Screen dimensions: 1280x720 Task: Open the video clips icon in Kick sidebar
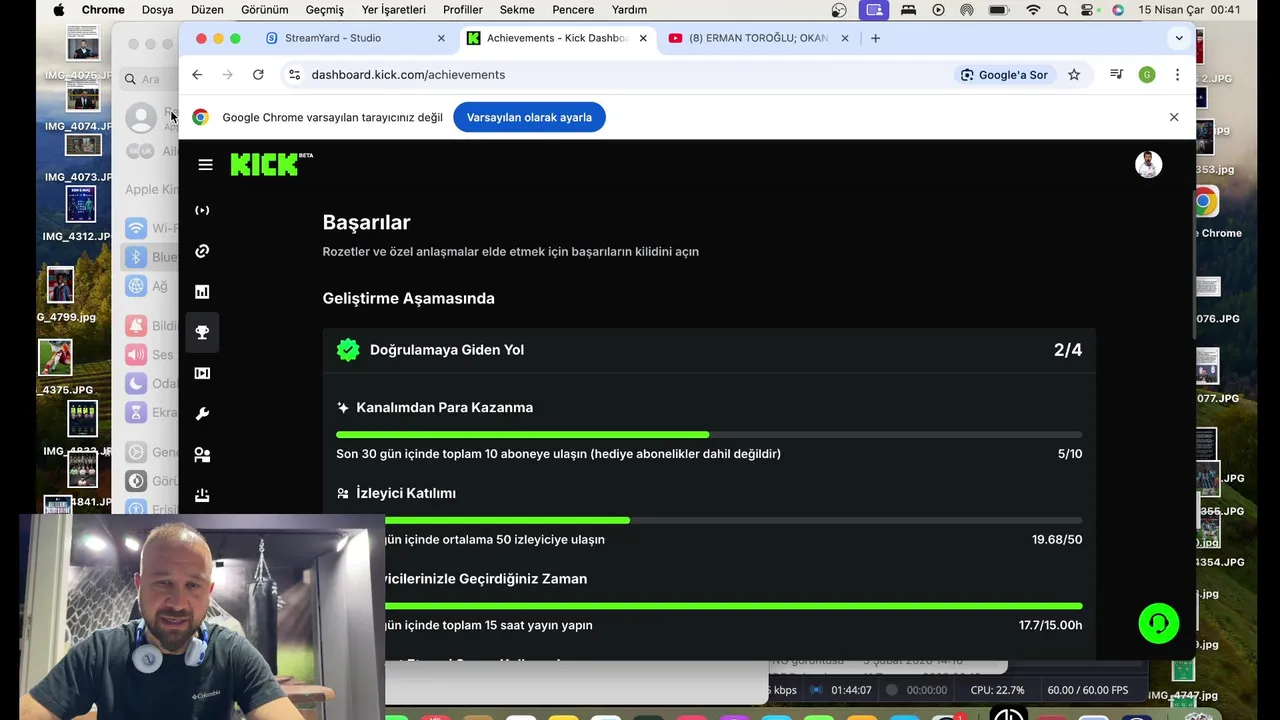click(x=202, y=373)
